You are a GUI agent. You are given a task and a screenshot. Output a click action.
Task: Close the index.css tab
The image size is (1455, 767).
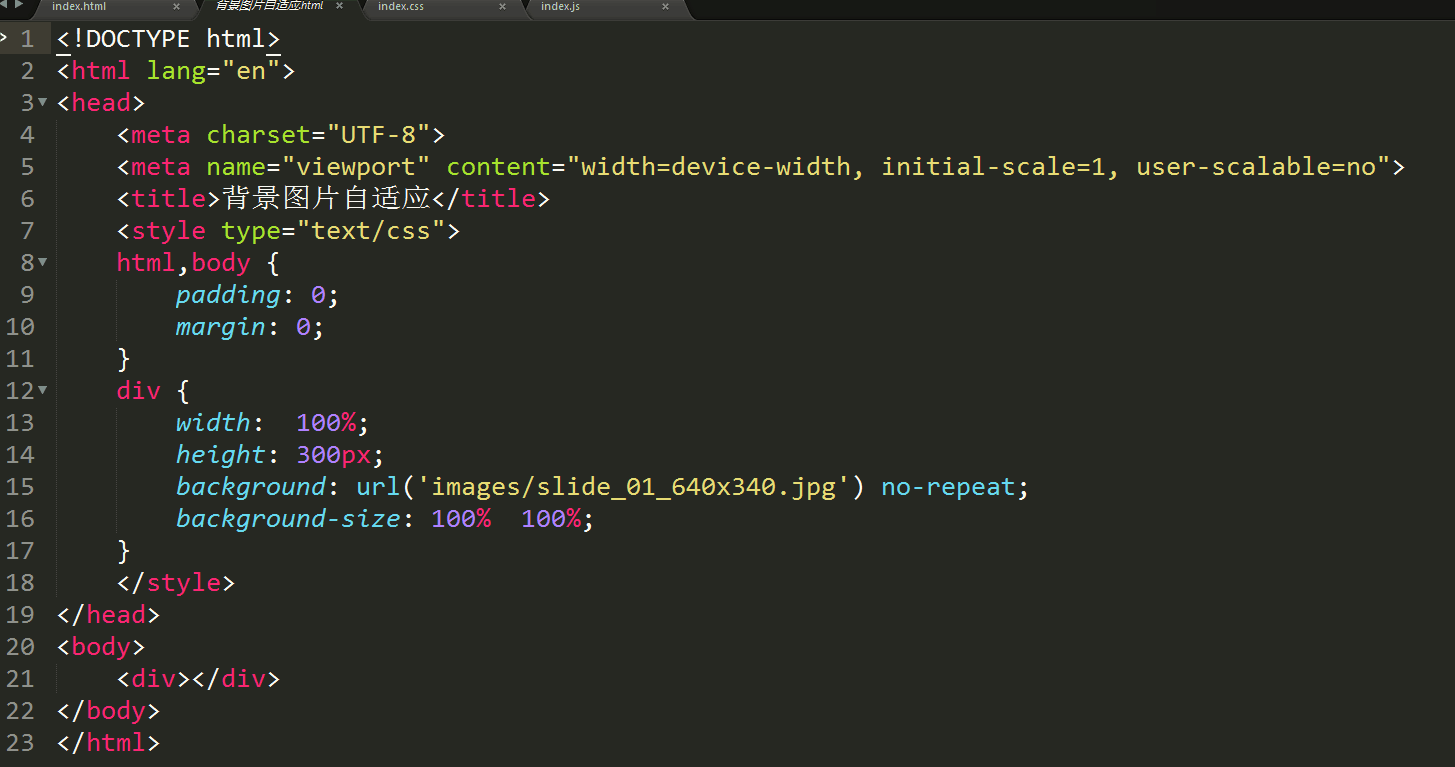pos(502,7)
